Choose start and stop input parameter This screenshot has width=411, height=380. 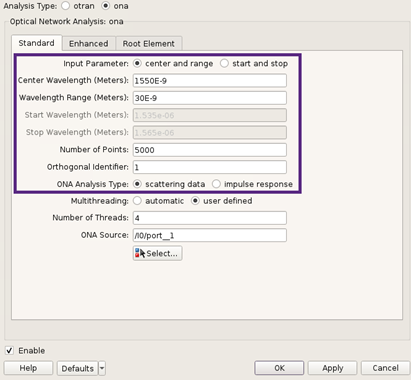tap(224, 63)
